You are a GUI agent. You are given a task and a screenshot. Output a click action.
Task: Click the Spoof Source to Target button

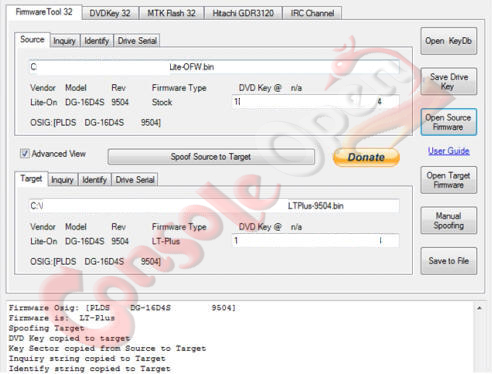click(211, 157)
